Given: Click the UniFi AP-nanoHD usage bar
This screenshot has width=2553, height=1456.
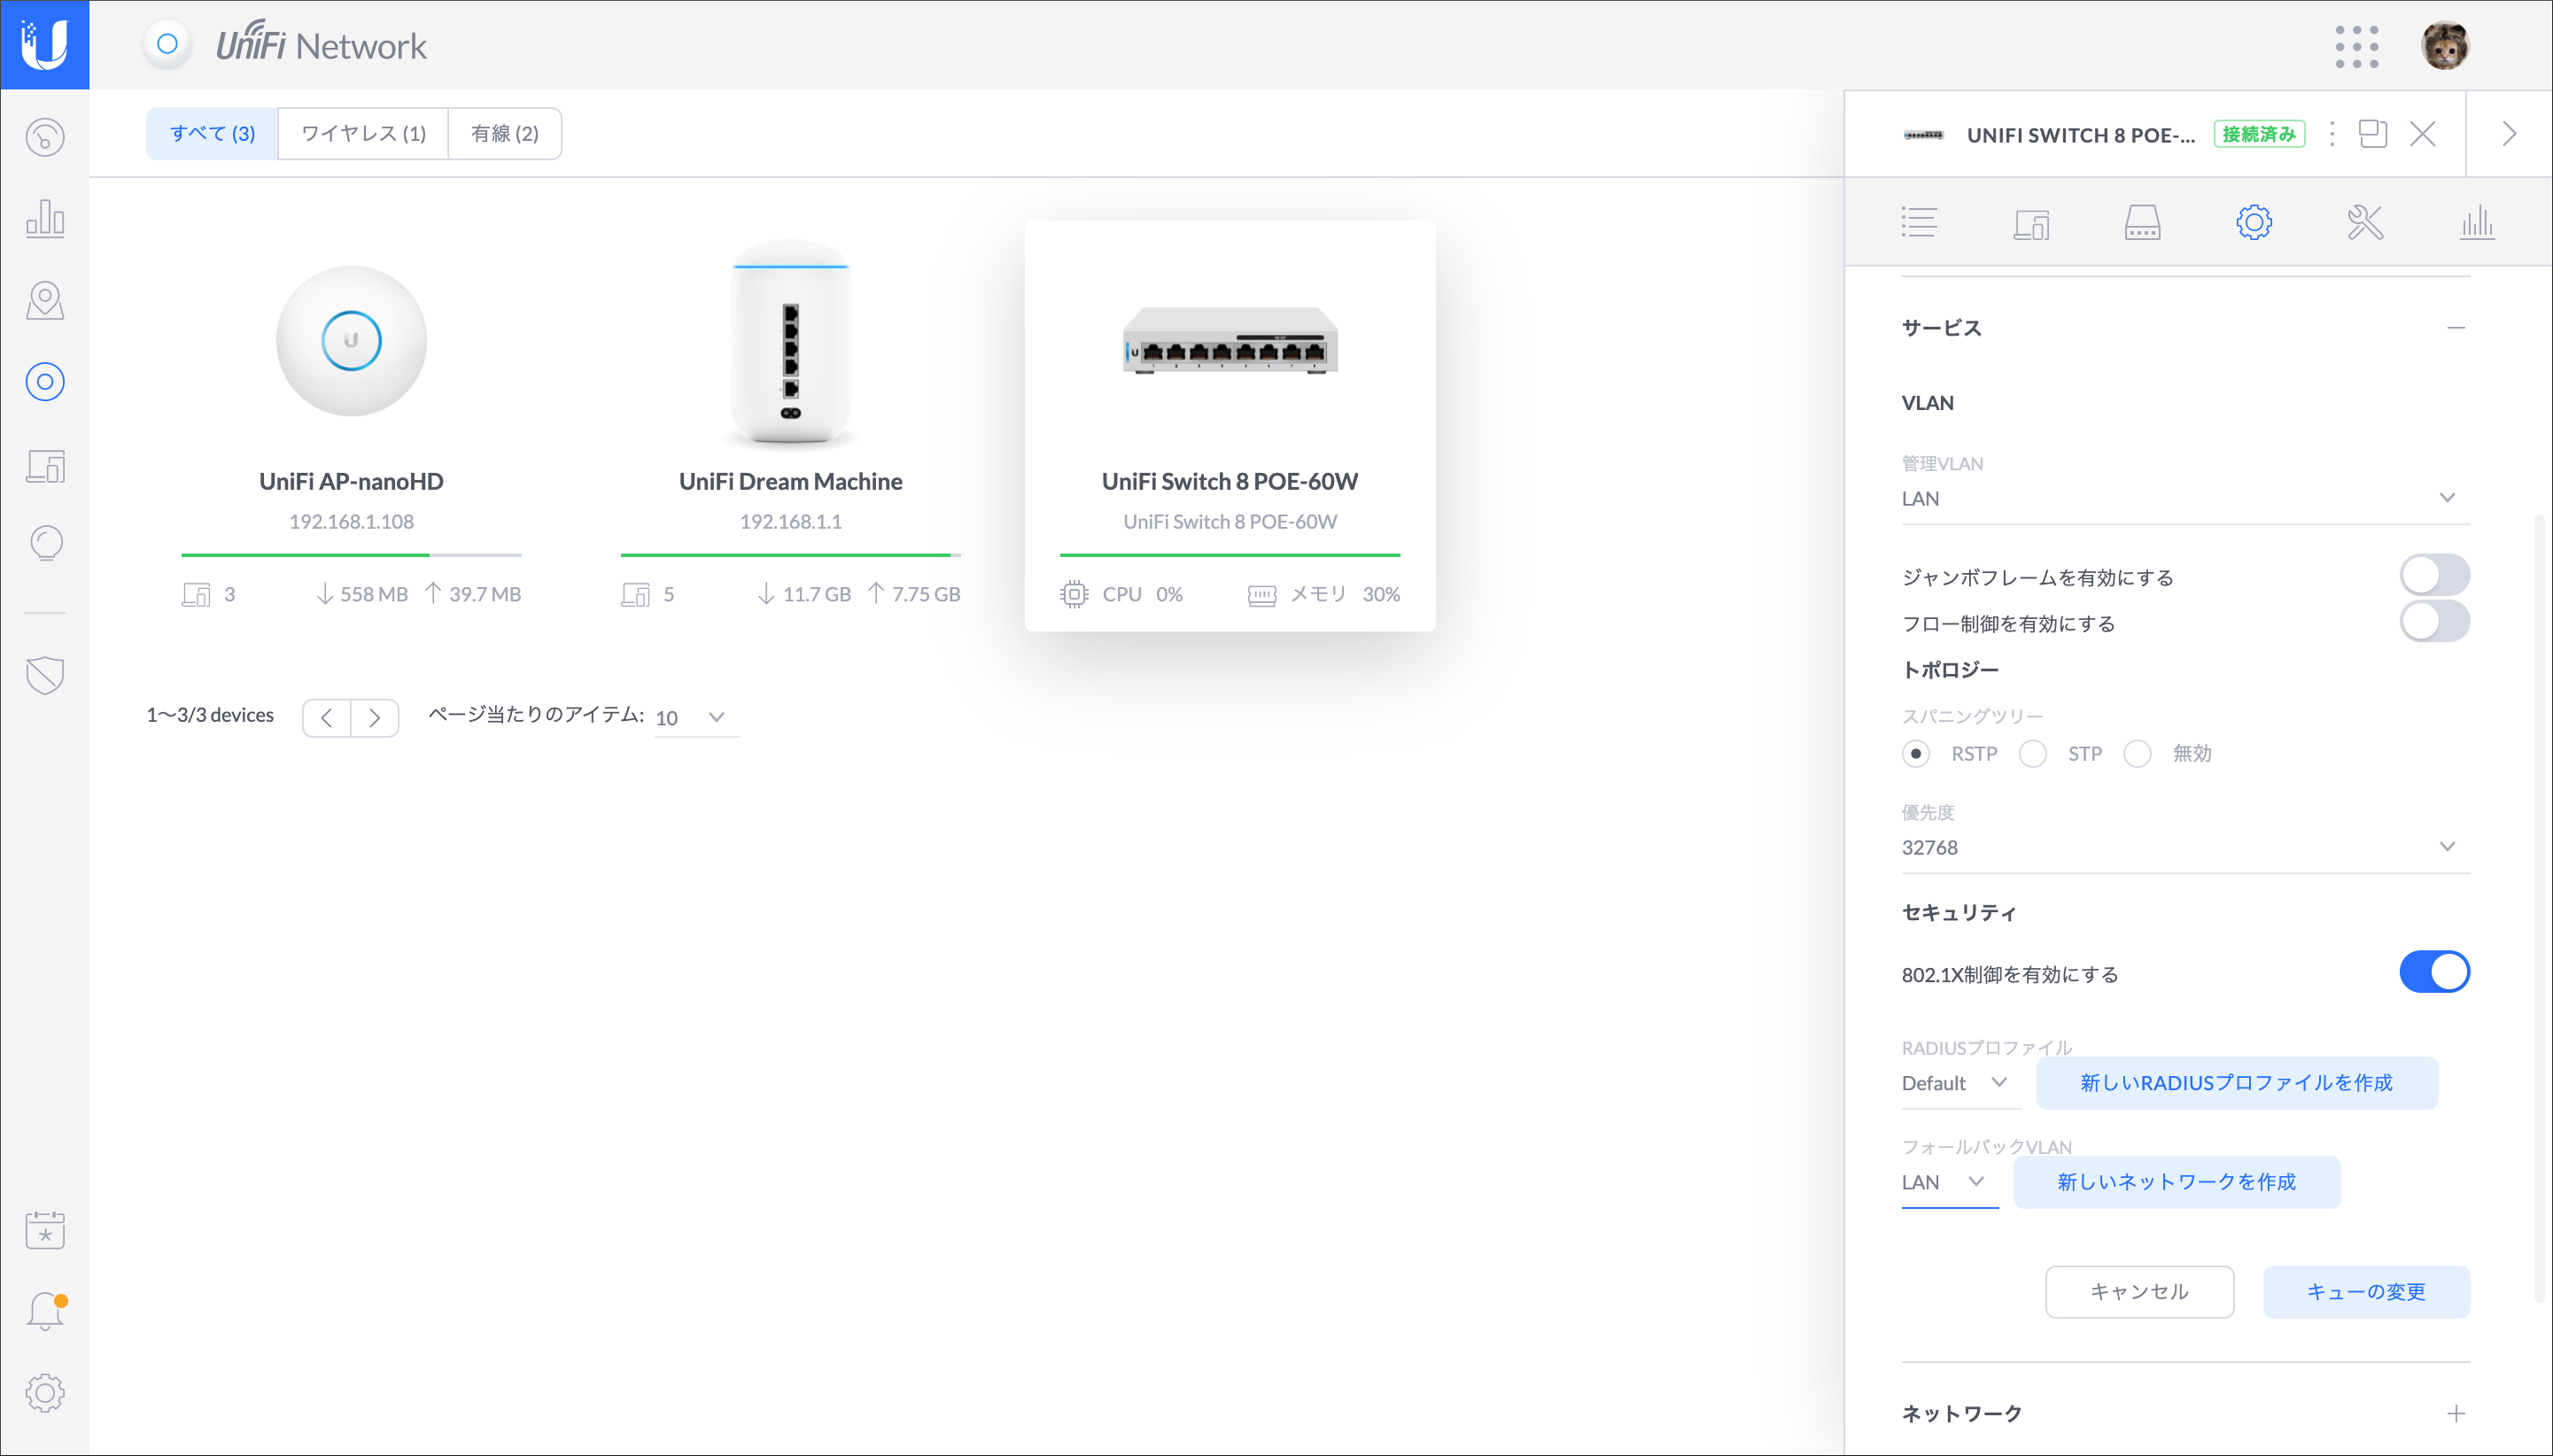Looking at the screenshot, I should (351, 554).
